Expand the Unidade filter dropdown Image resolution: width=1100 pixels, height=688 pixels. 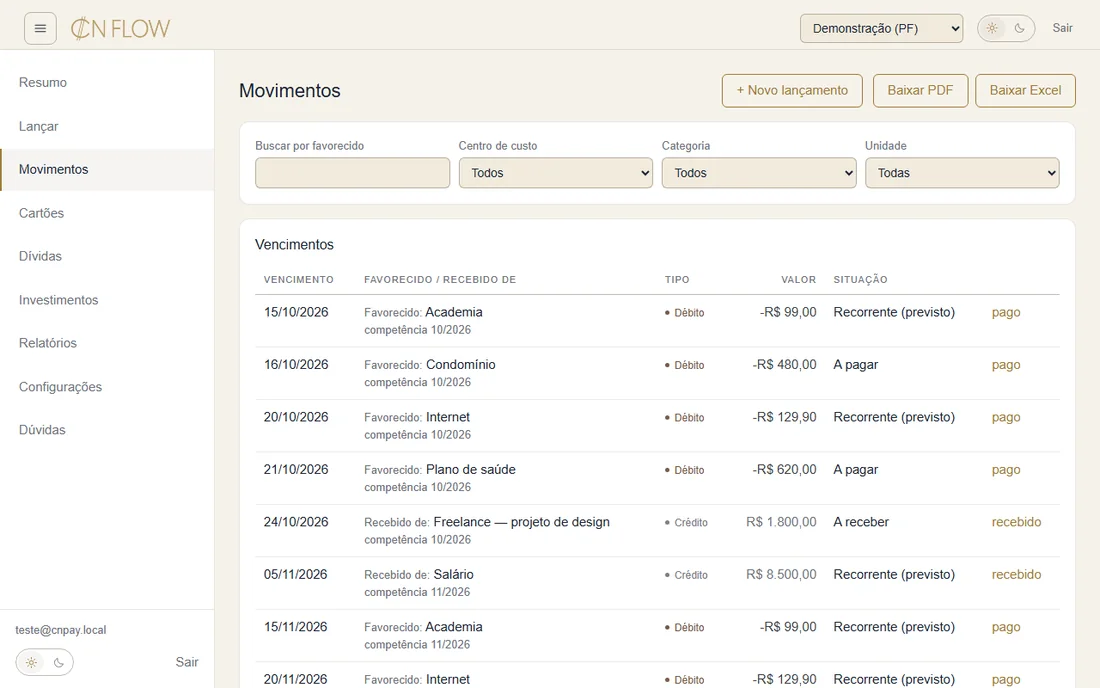[962, 173]
